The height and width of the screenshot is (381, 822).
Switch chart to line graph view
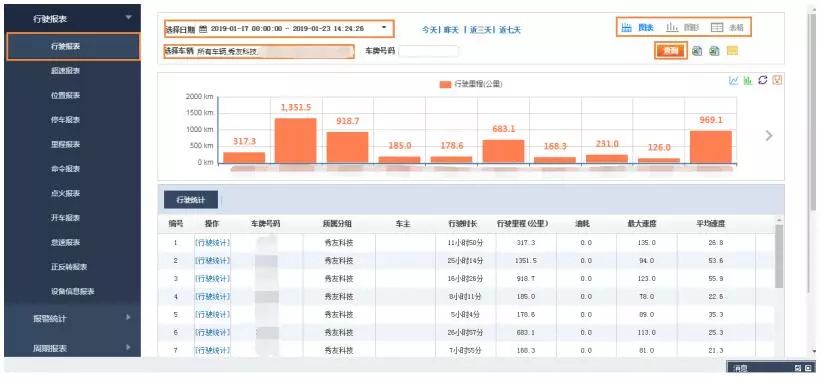[734, 81]
